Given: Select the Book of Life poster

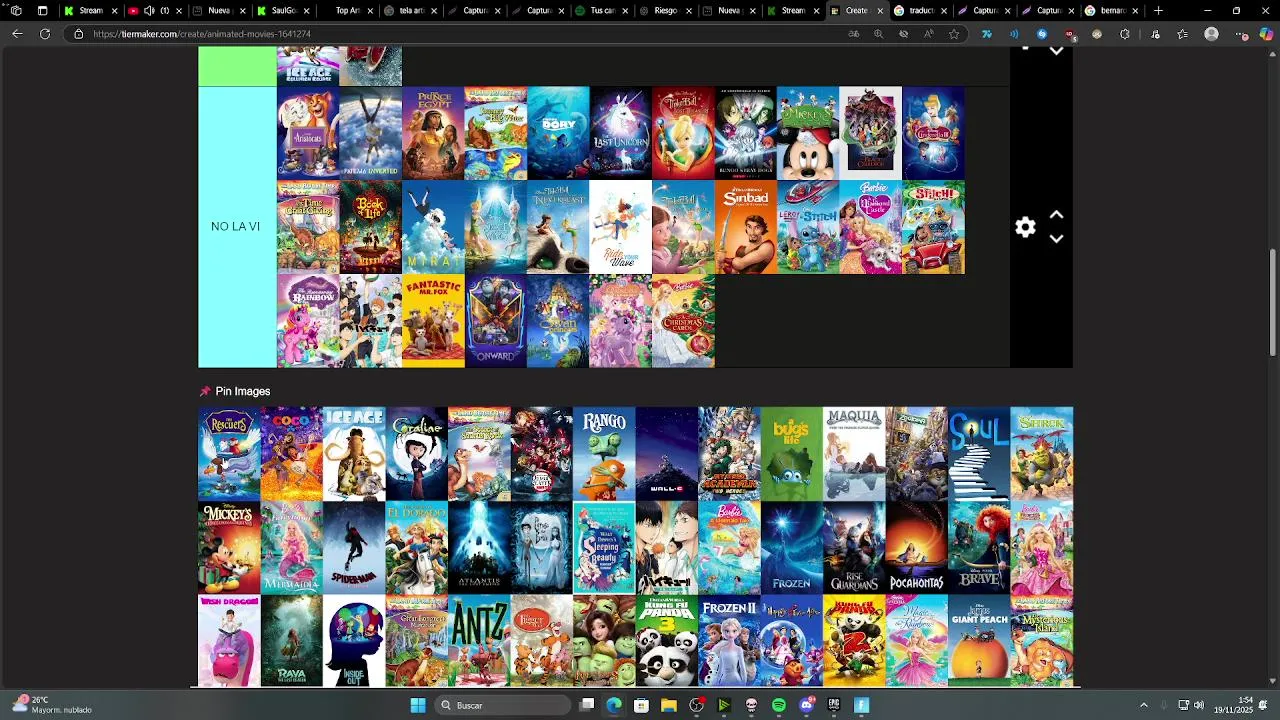Looking at the screenshot, I should [370, 227].
